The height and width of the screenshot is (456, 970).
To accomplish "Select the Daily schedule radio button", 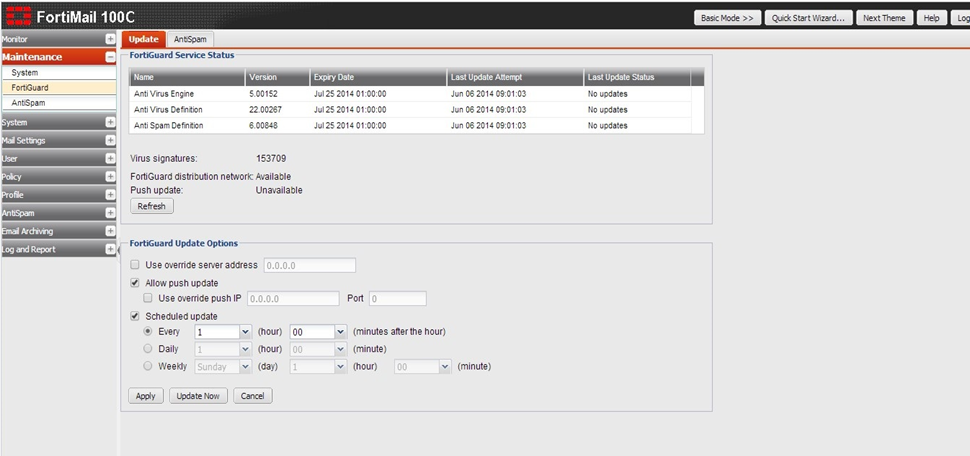I will [x=149, y=349].
